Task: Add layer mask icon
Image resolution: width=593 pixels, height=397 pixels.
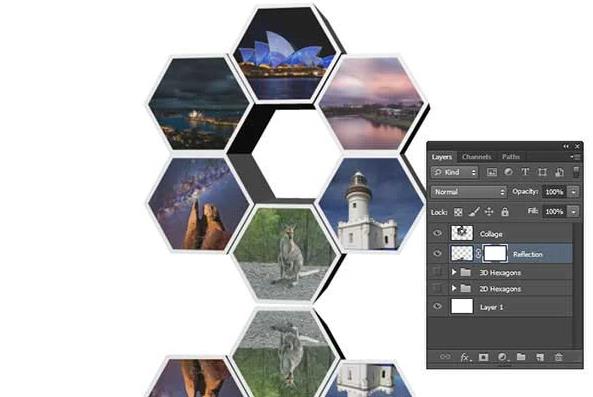Action: tap(483, 357)
